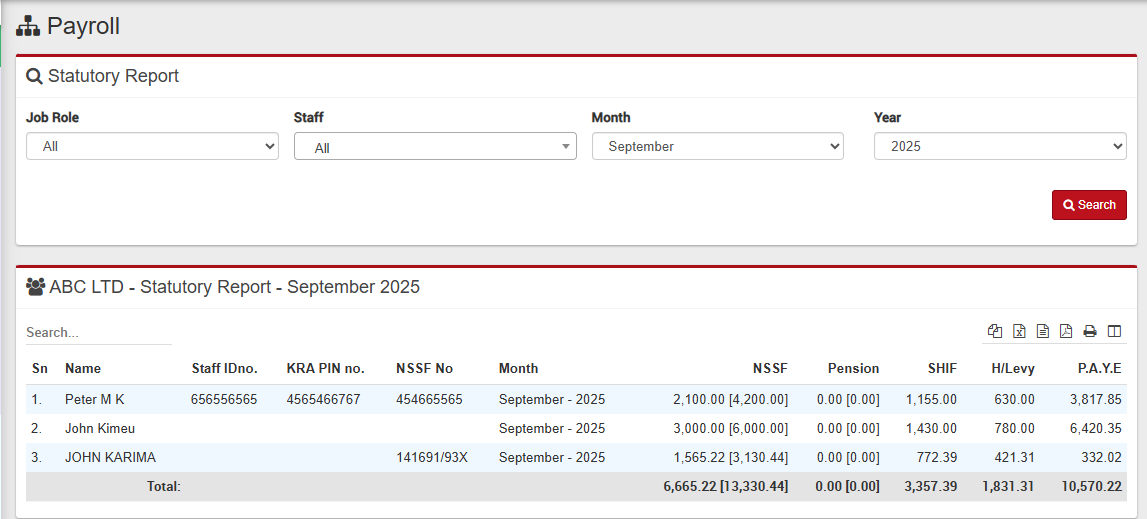Export report to Excel
Image resolution: width=1147 pixels, height=519 pixels.
pyautogui.click(x=1019, y=331)
